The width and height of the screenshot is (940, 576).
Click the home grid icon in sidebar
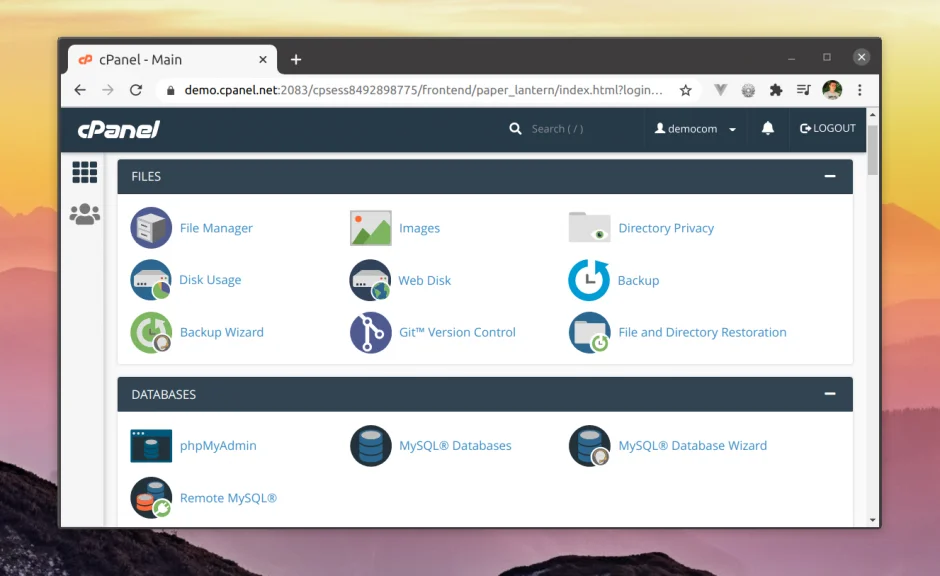pos(85,173)
